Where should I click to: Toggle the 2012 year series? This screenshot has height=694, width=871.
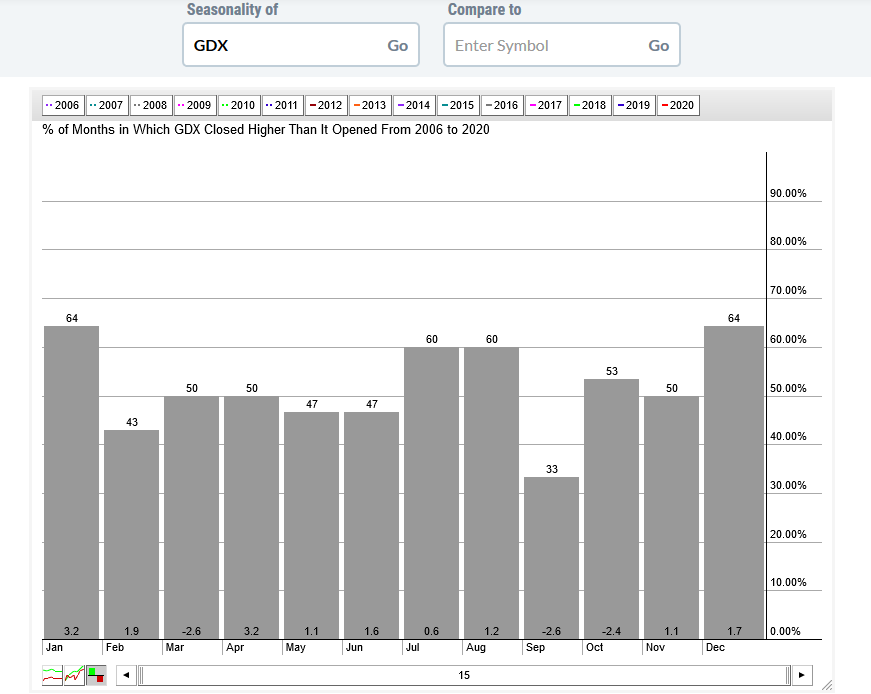pos(326,105)
